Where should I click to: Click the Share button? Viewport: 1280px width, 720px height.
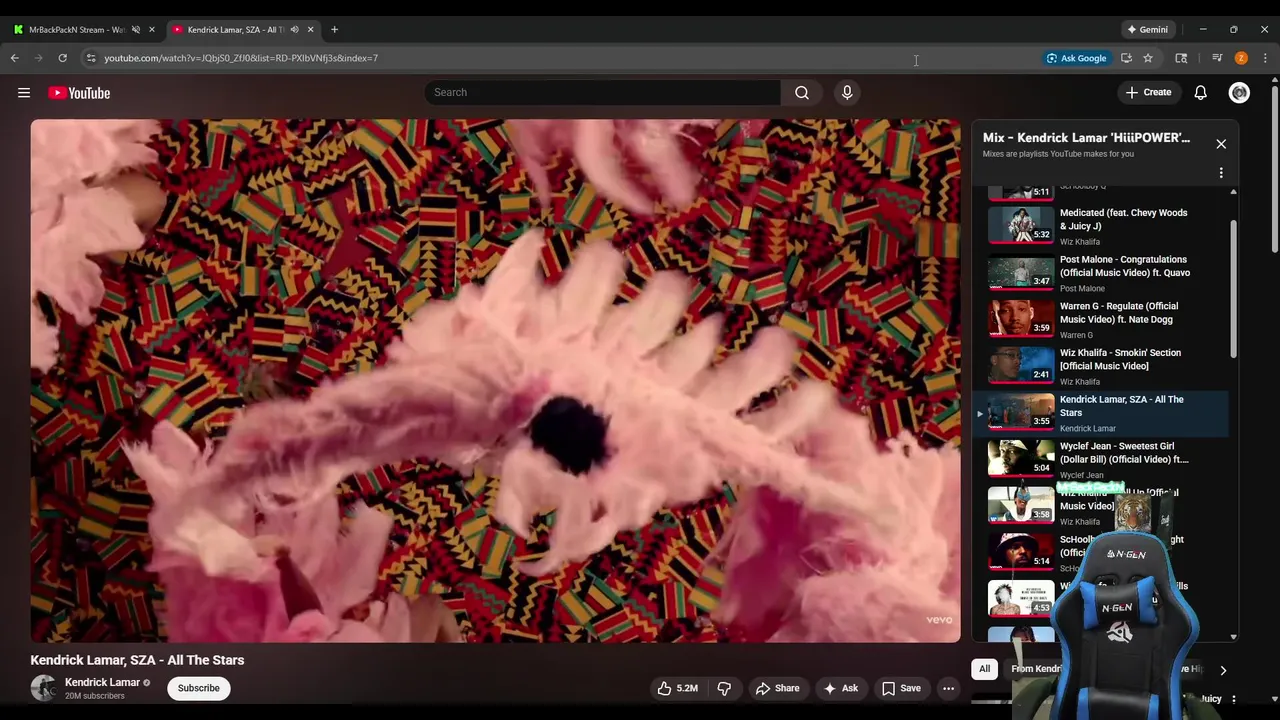pos(777,688)
